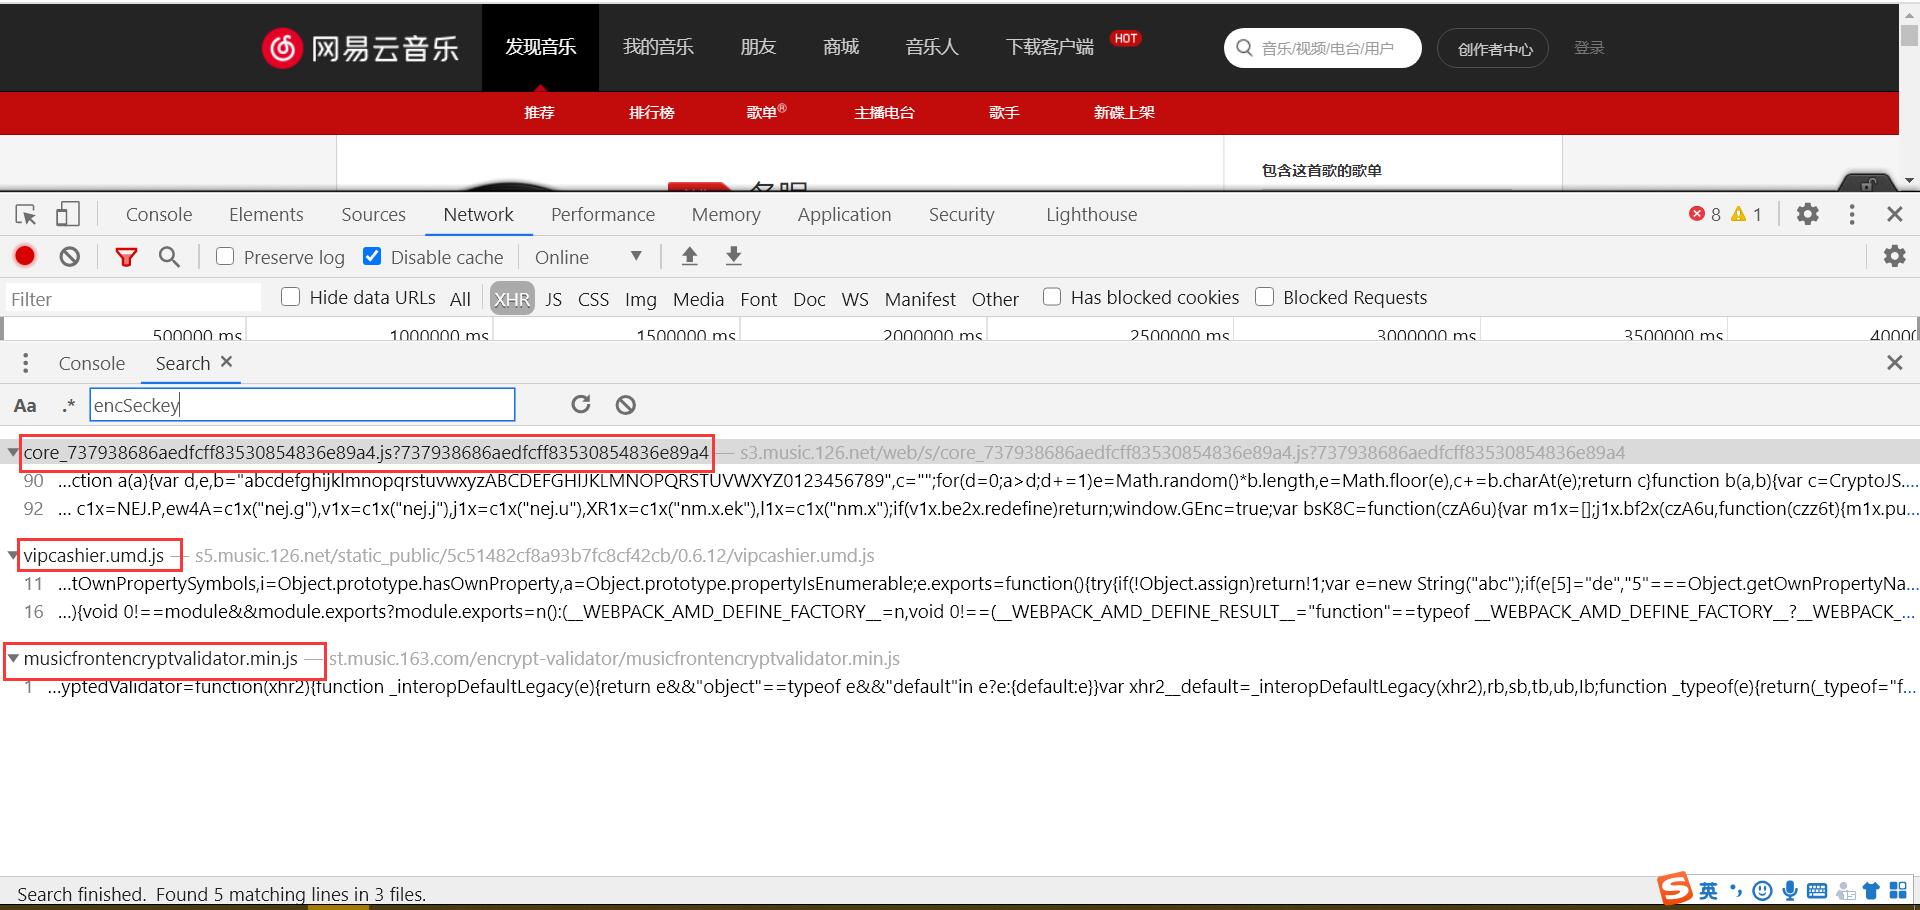
Task: Click the network Filter text field
Action: (x=132, y=299)
